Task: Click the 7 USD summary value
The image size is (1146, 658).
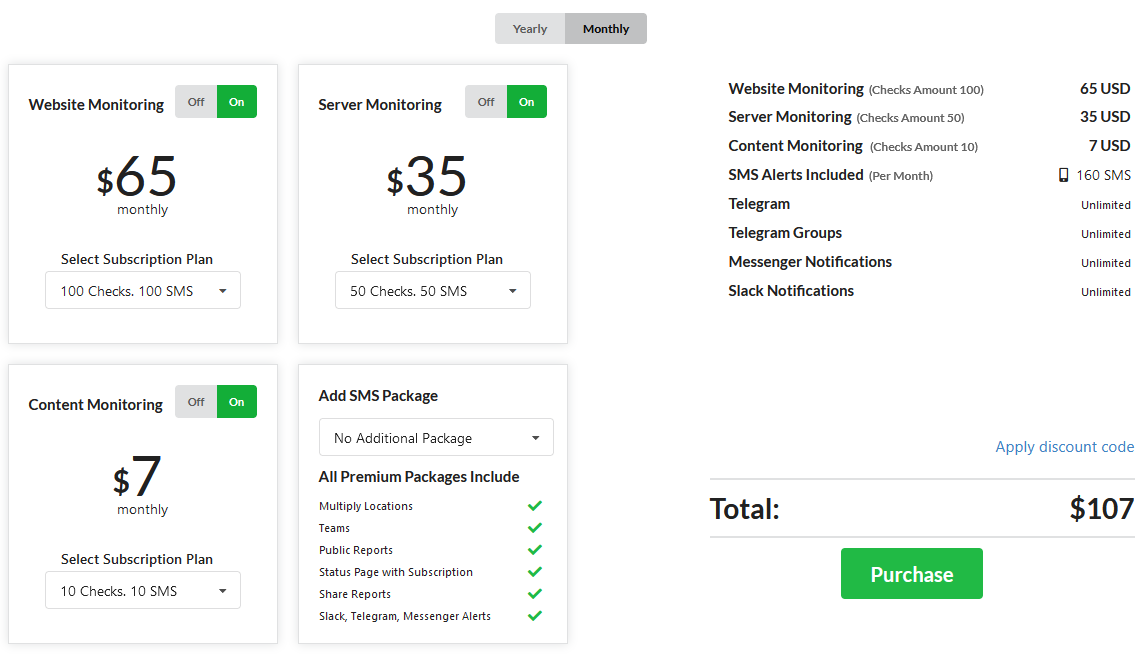Action: [1109, 145]
